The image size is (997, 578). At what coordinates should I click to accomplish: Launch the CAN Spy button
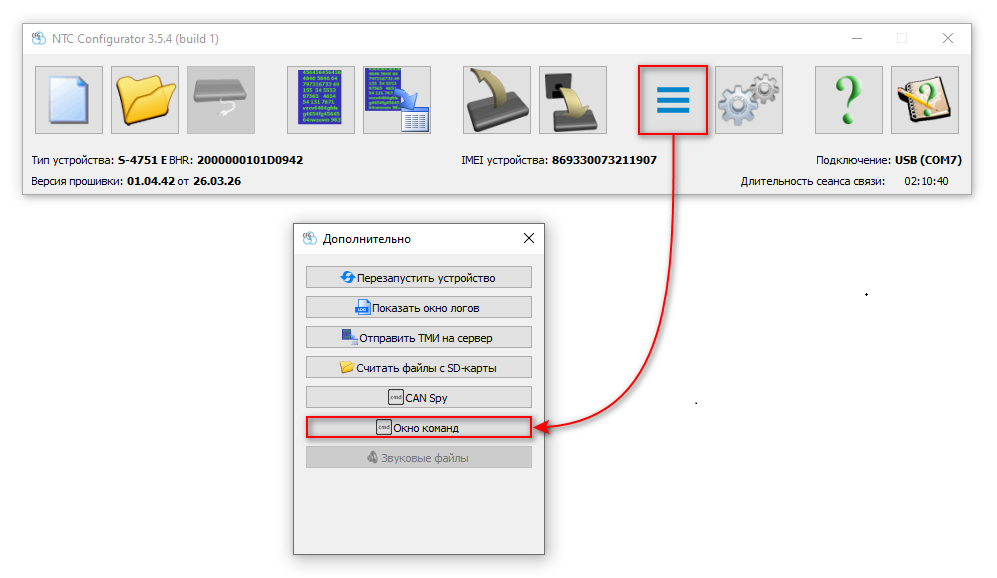point(418,397)
